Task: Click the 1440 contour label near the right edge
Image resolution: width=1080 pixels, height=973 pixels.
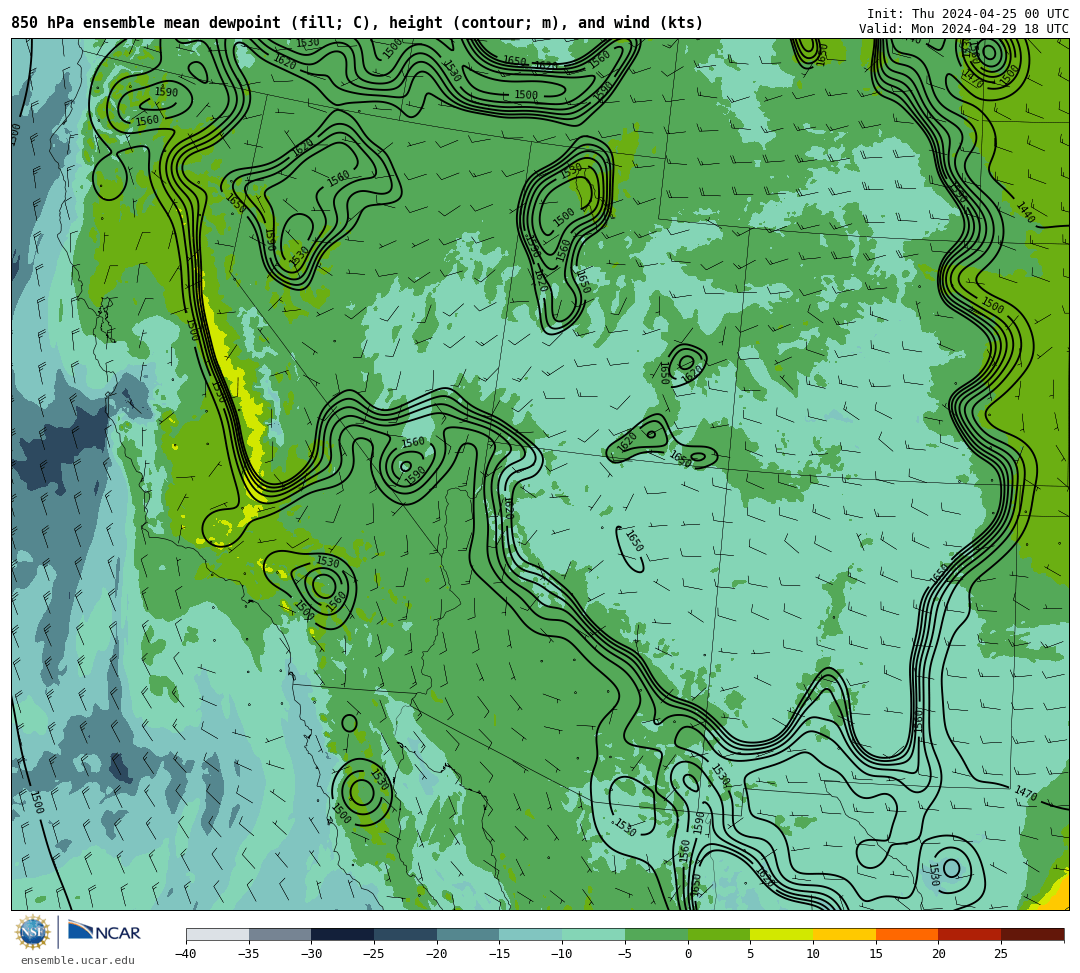Action: (x=1026, y=212)
